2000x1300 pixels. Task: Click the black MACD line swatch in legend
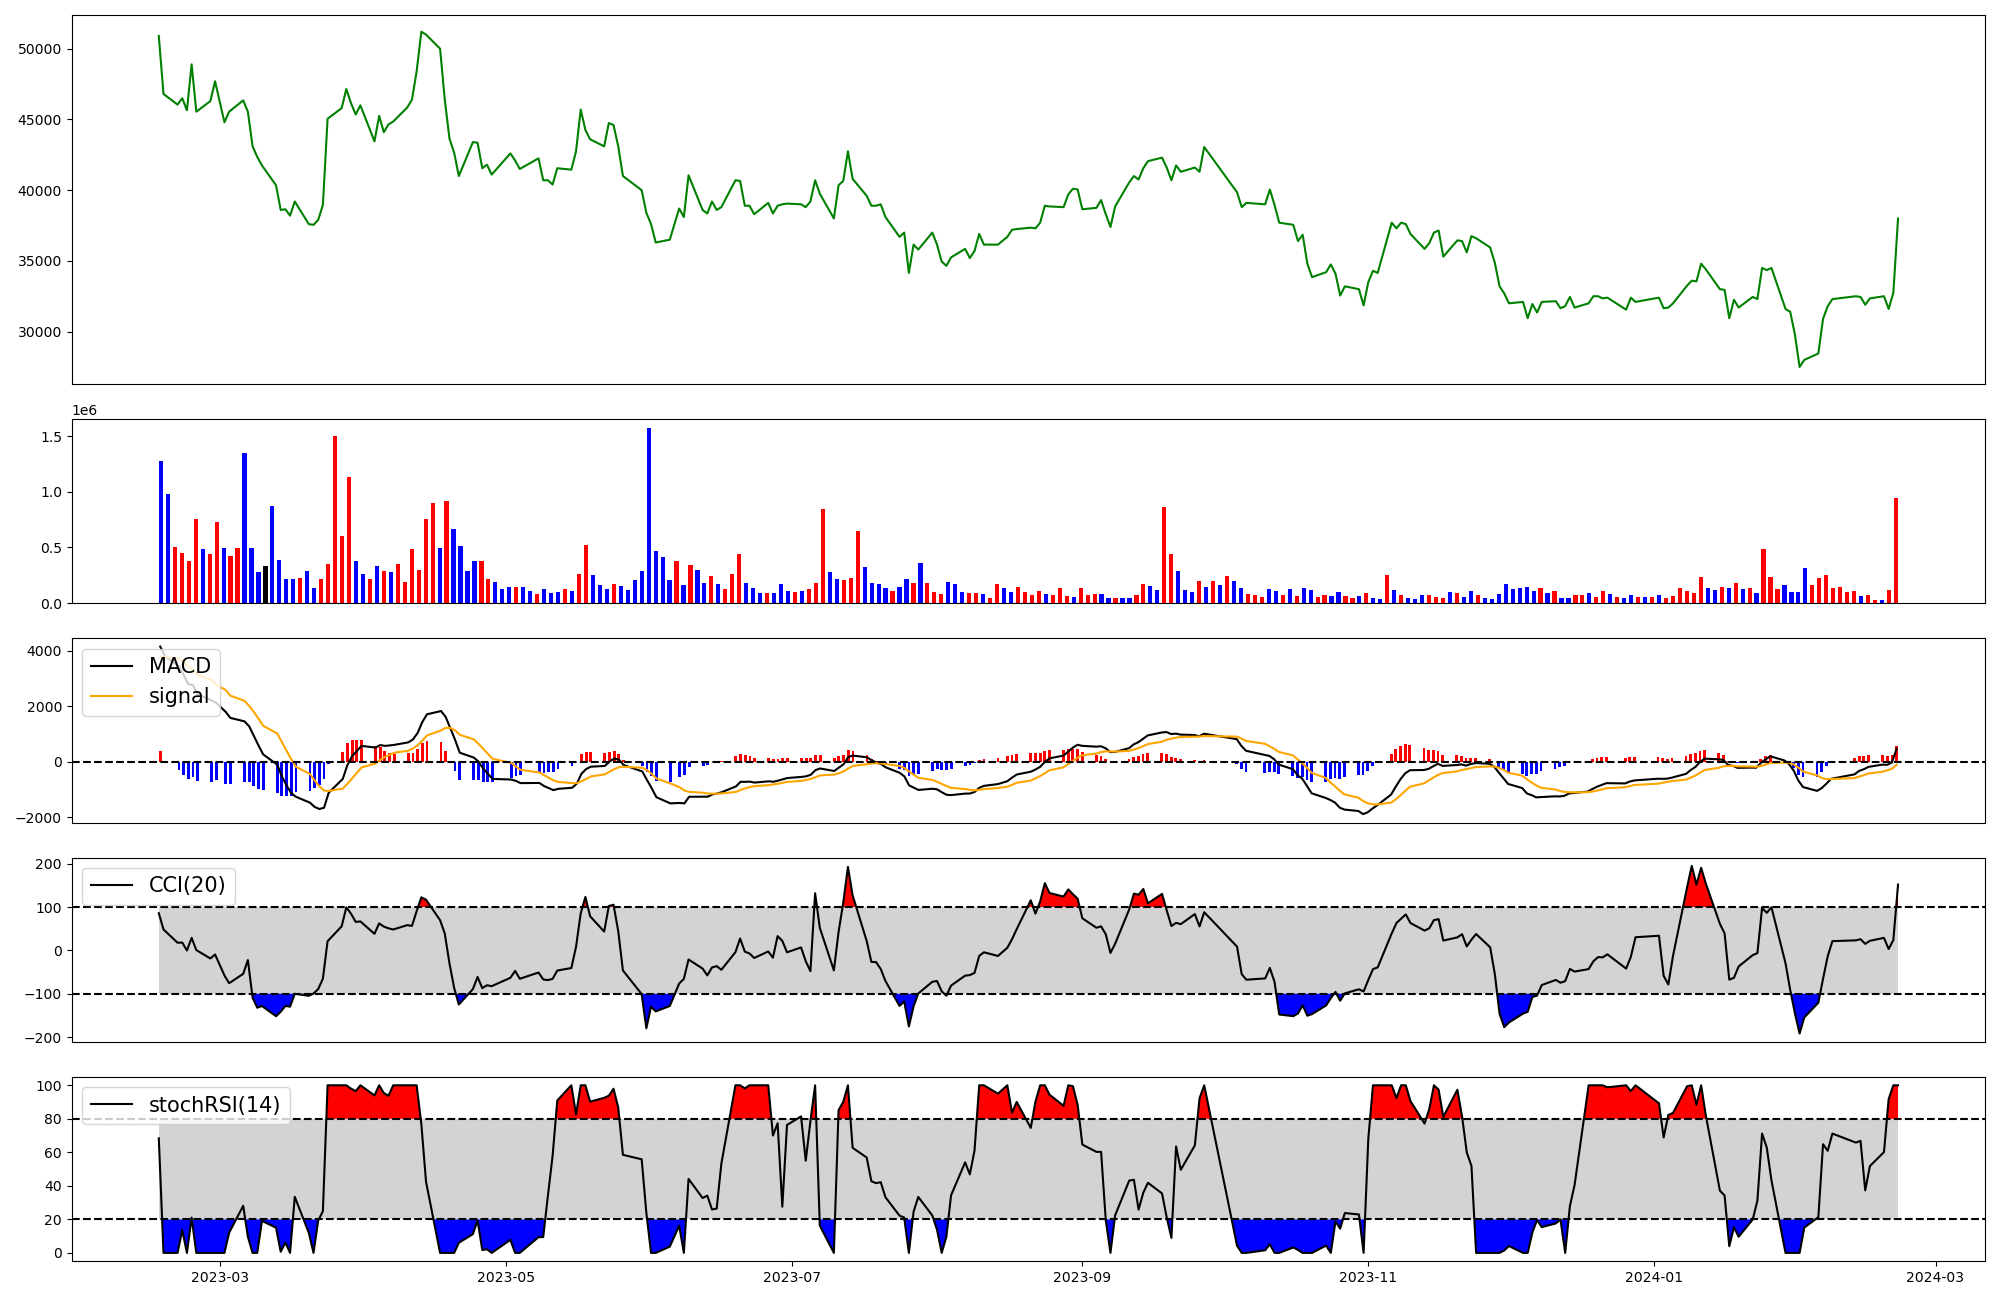[111, 667]
